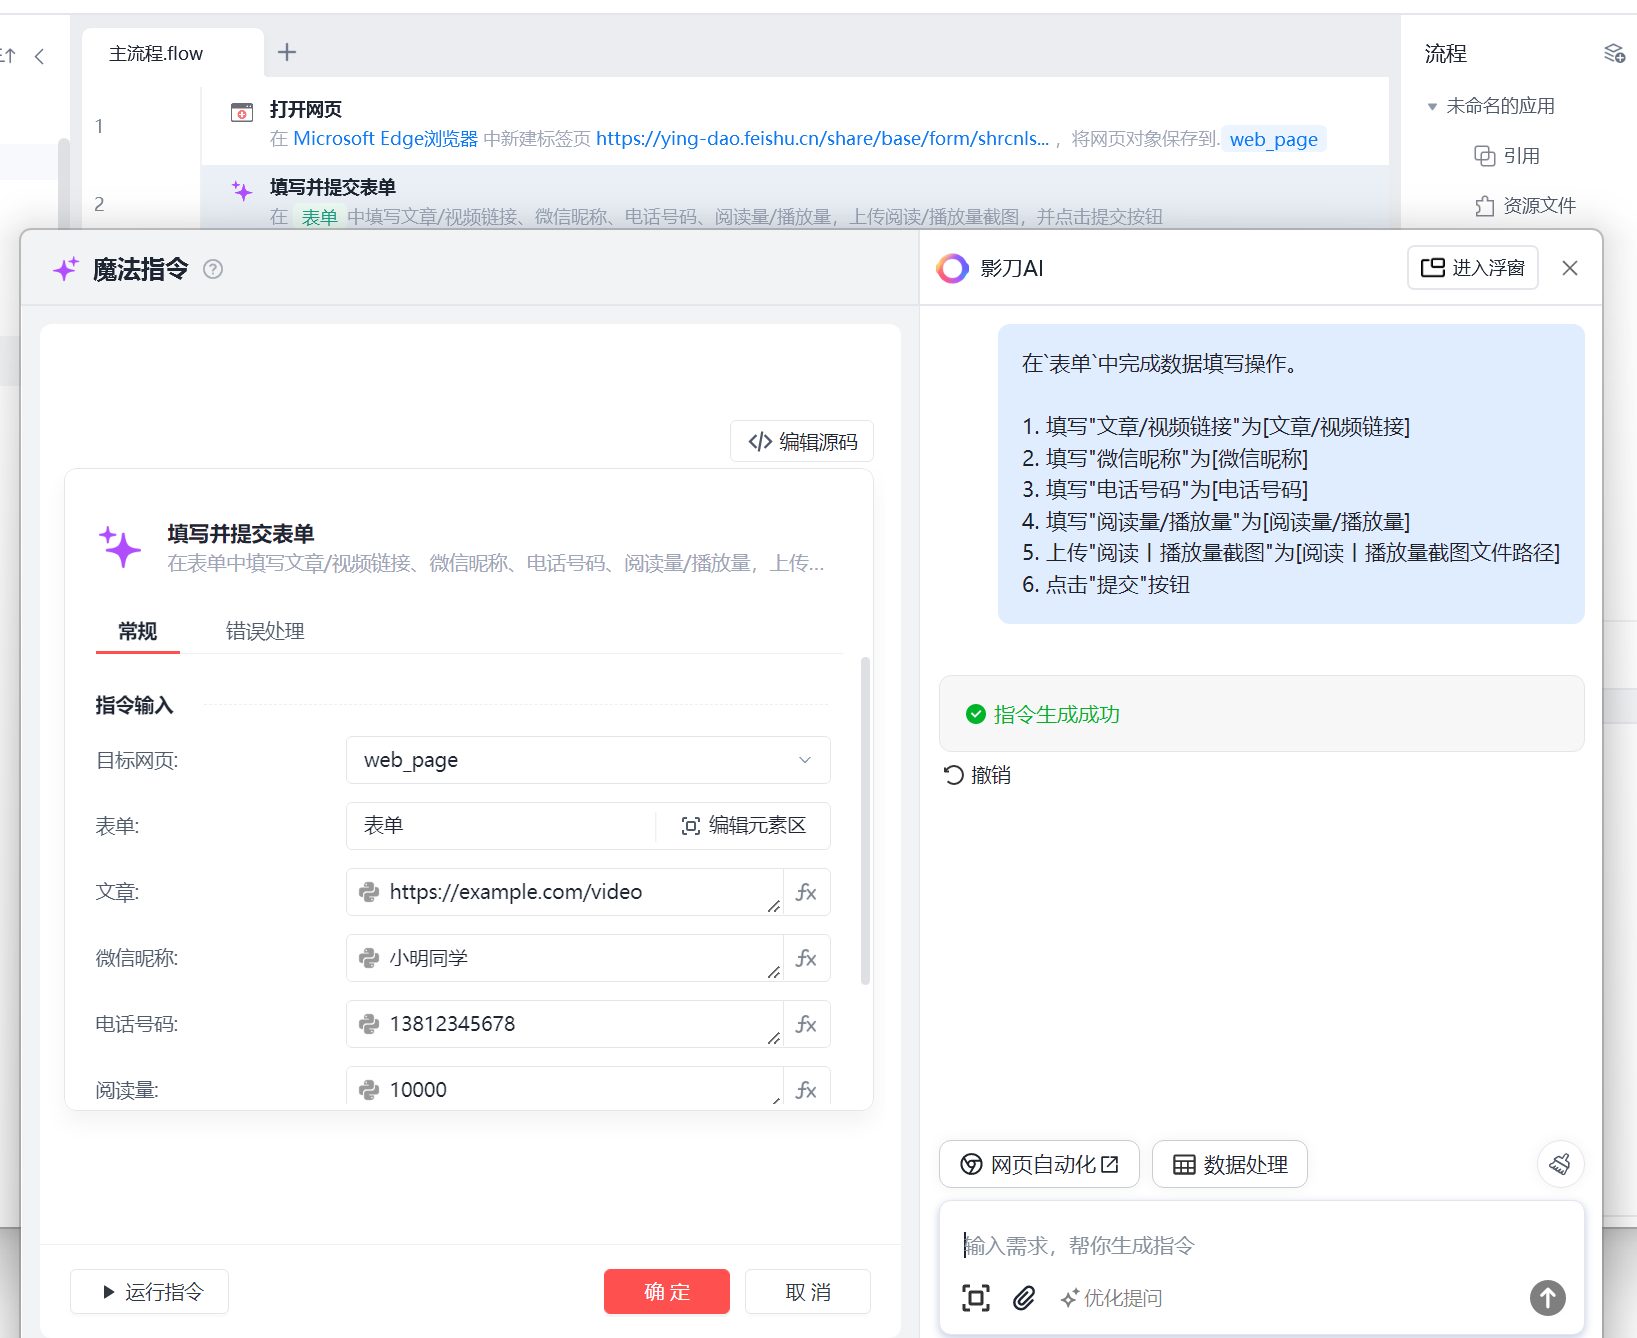The image size is (1637, 1338).
Task: Click the fx expression icon for 微信昵称 field
Action: pos(806,958)
